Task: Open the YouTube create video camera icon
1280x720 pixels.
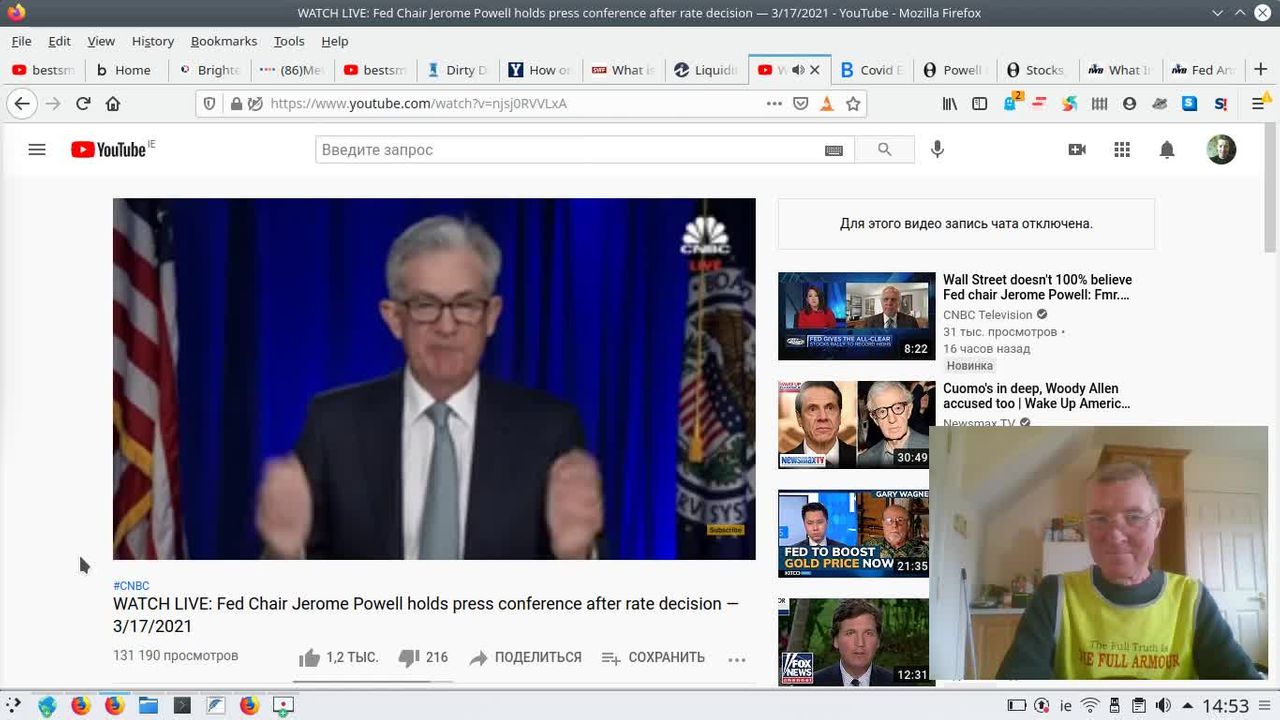Action: click(1077, 150)
